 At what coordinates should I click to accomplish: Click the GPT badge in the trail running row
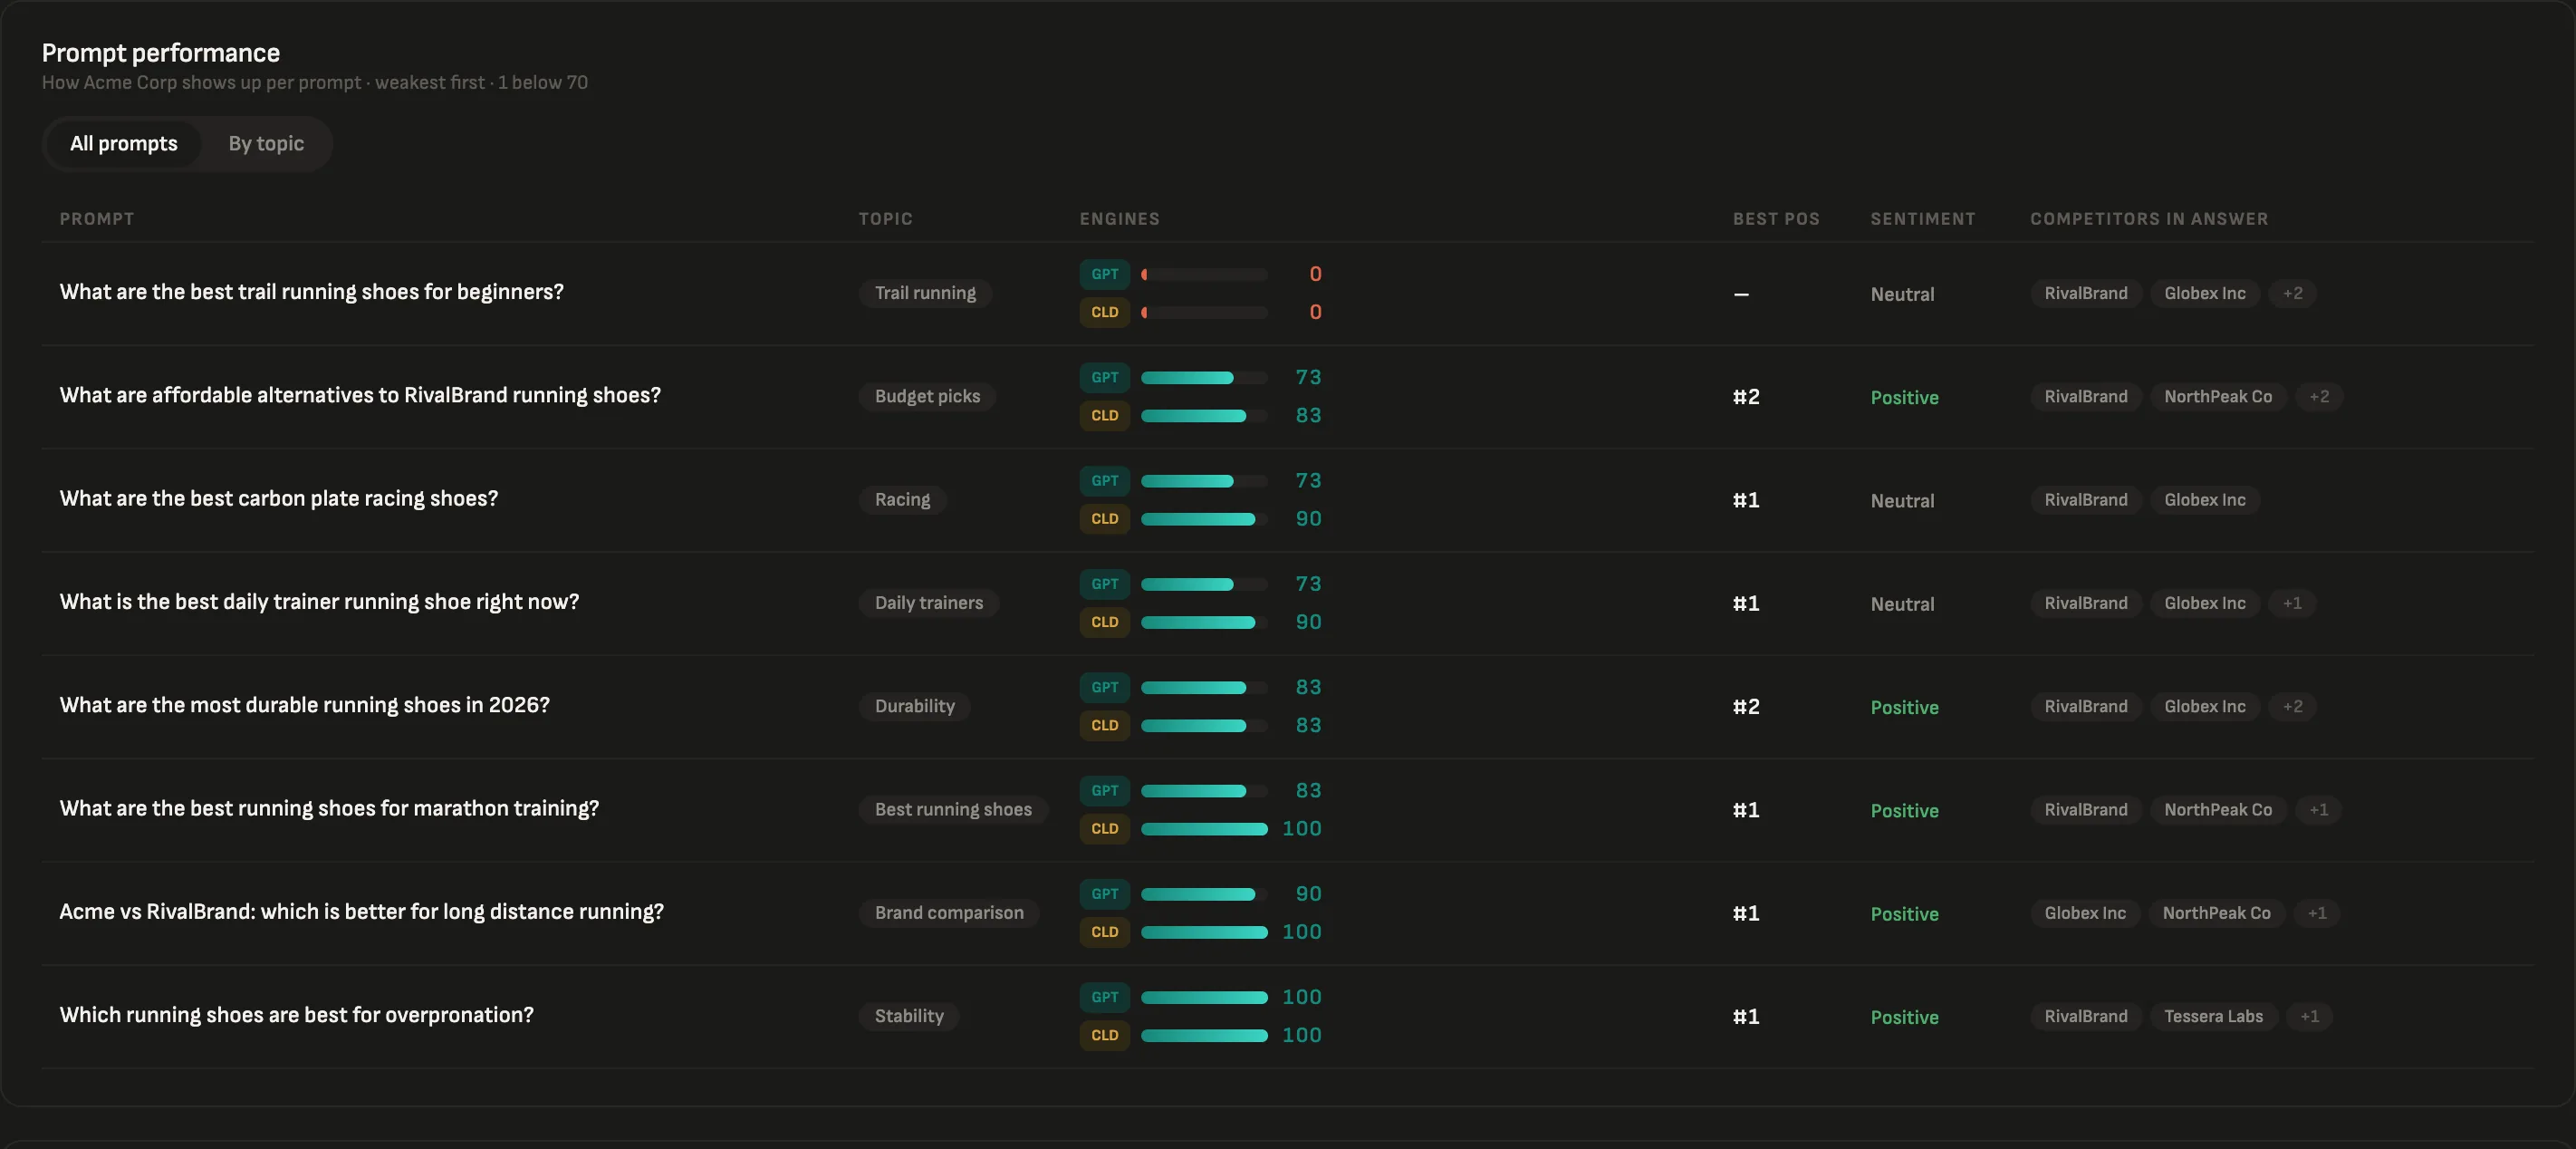tap(1105, 274)
